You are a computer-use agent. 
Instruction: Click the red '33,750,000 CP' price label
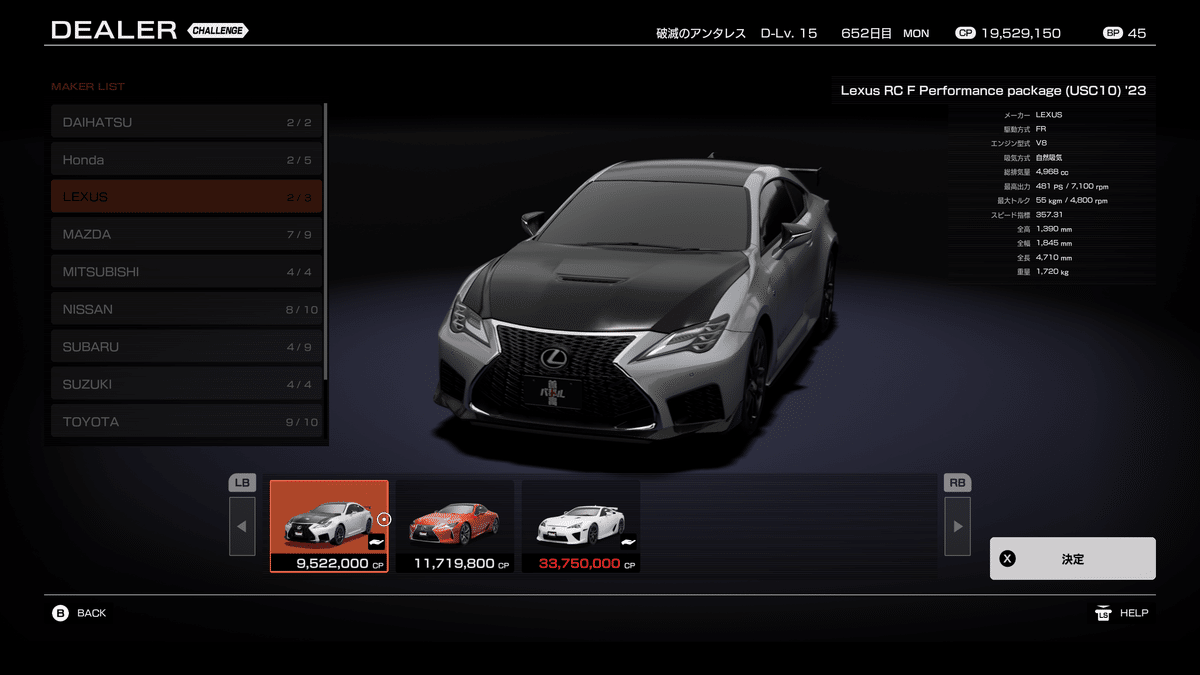[x=588, y=564]
